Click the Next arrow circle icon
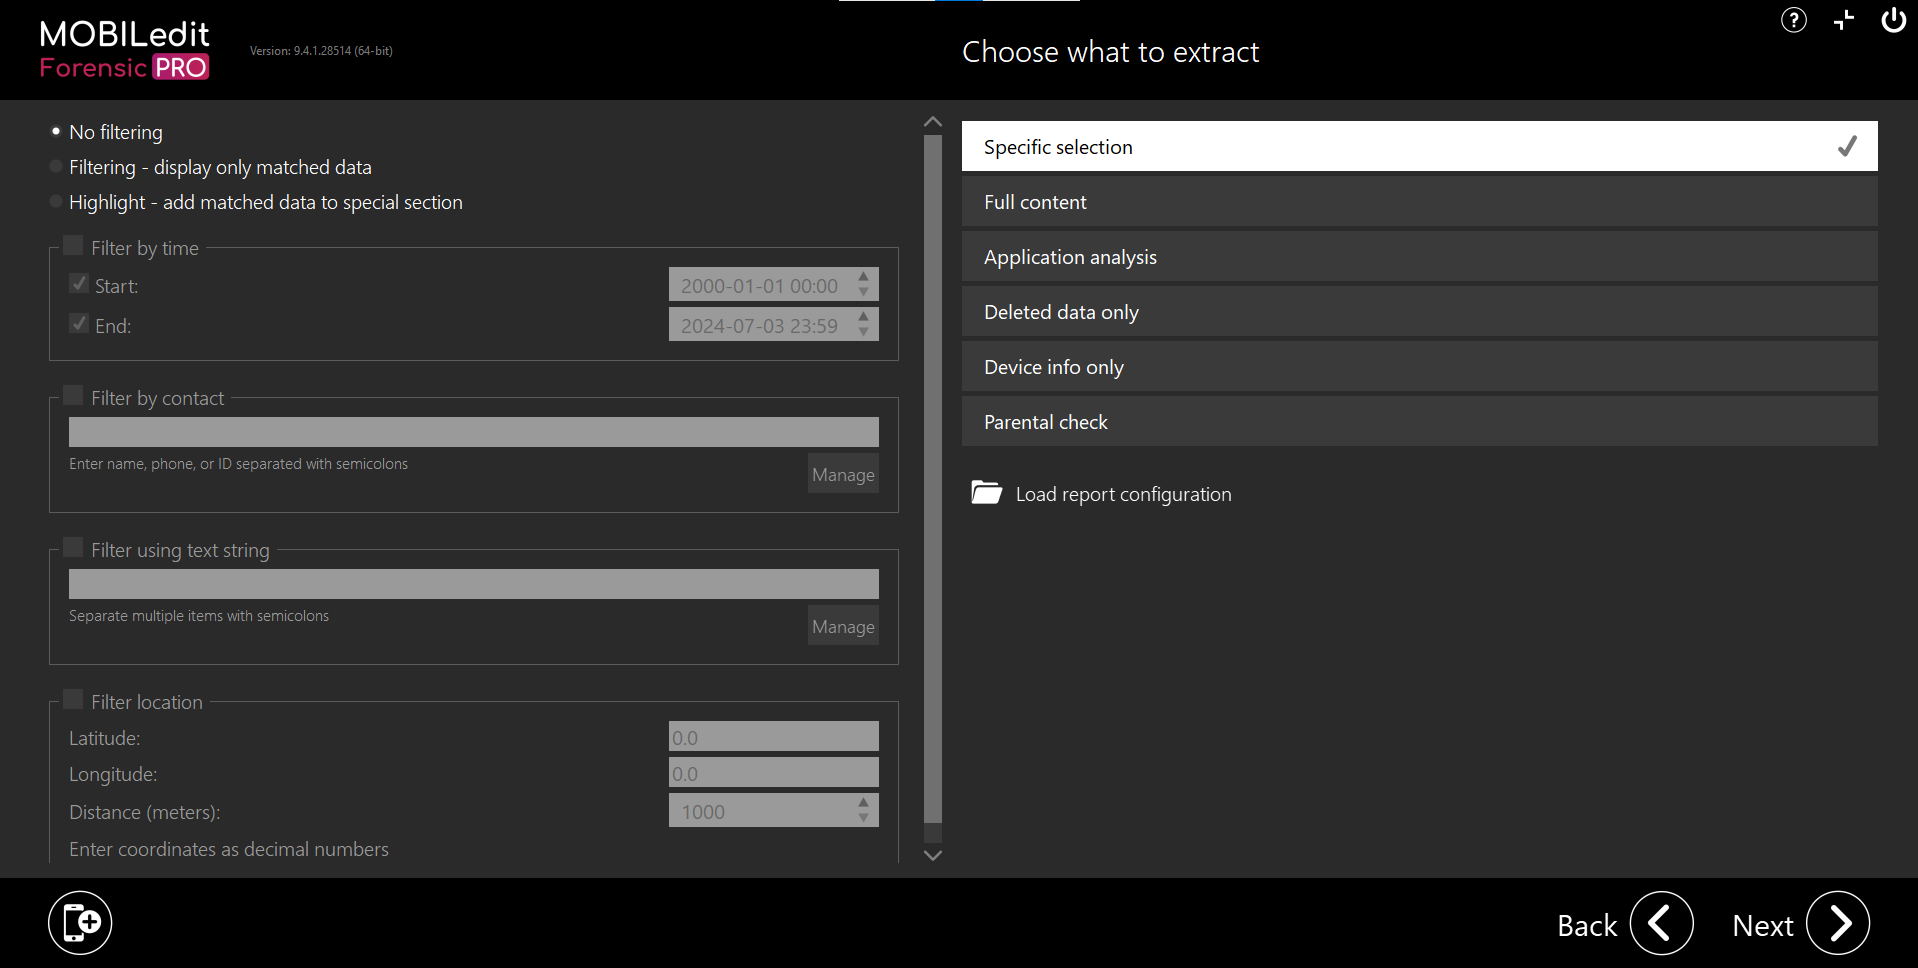The height and width of the screenshot is (968, 1918). 1837,923
